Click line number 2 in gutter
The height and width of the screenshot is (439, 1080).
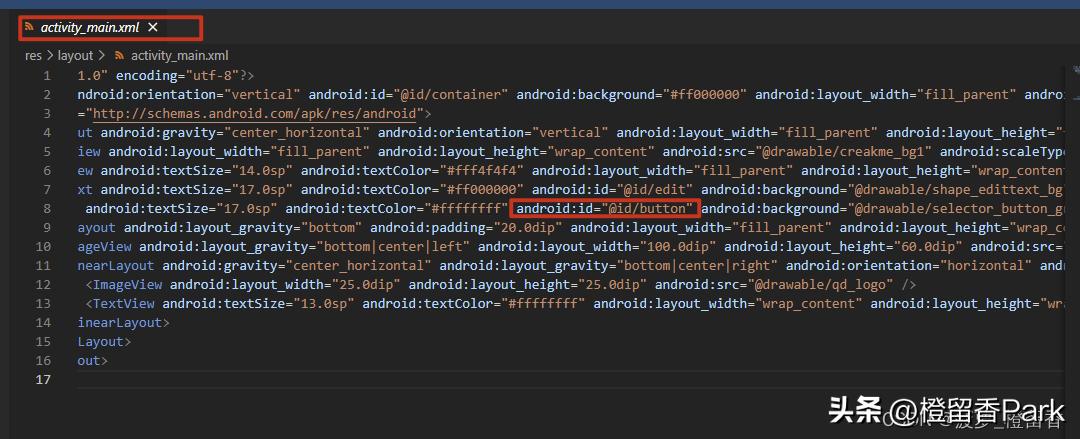46,94
